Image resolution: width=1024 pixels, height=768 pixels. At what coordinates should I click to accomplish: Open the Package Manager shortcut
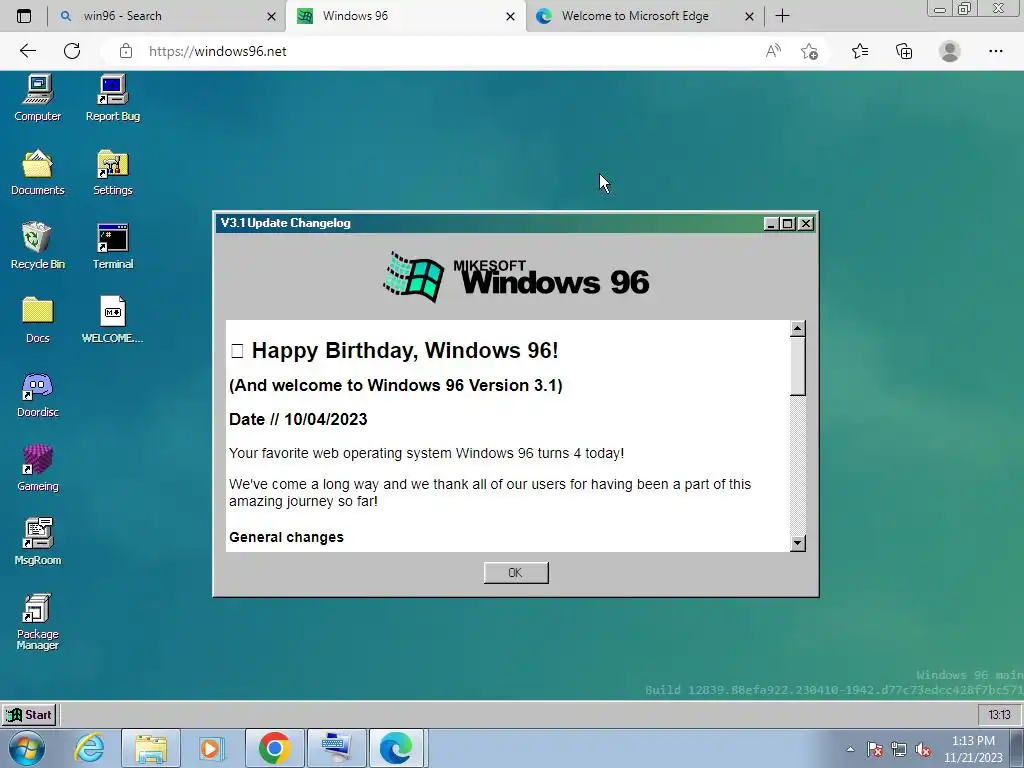(37, 622)
